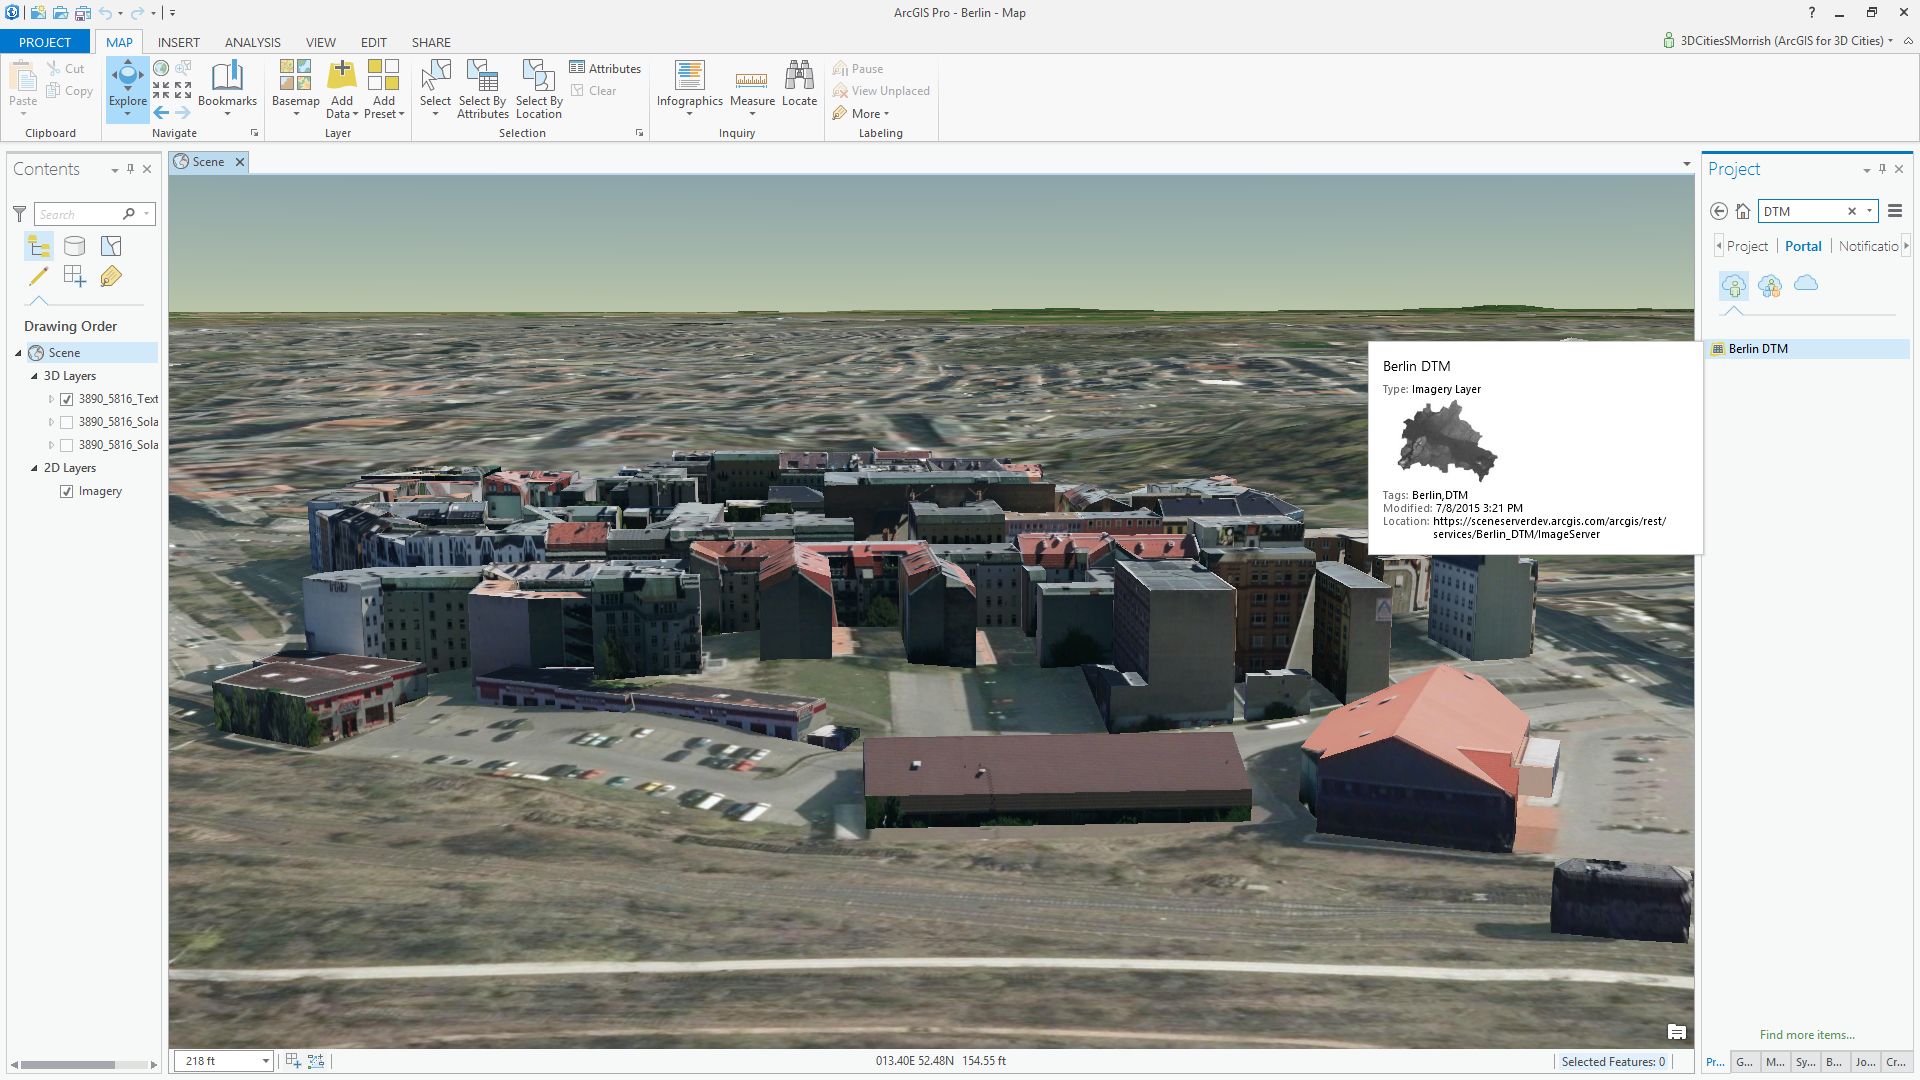Open the help question mark
The width and height of the screenshot is (1920, 1080).
click(x=1811, y=13)
